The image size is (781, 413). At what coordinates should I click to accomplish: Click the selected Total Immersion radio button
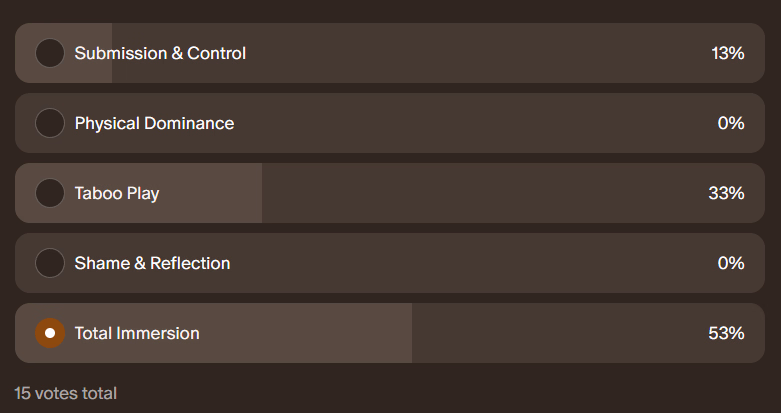[x=50, y=333]
